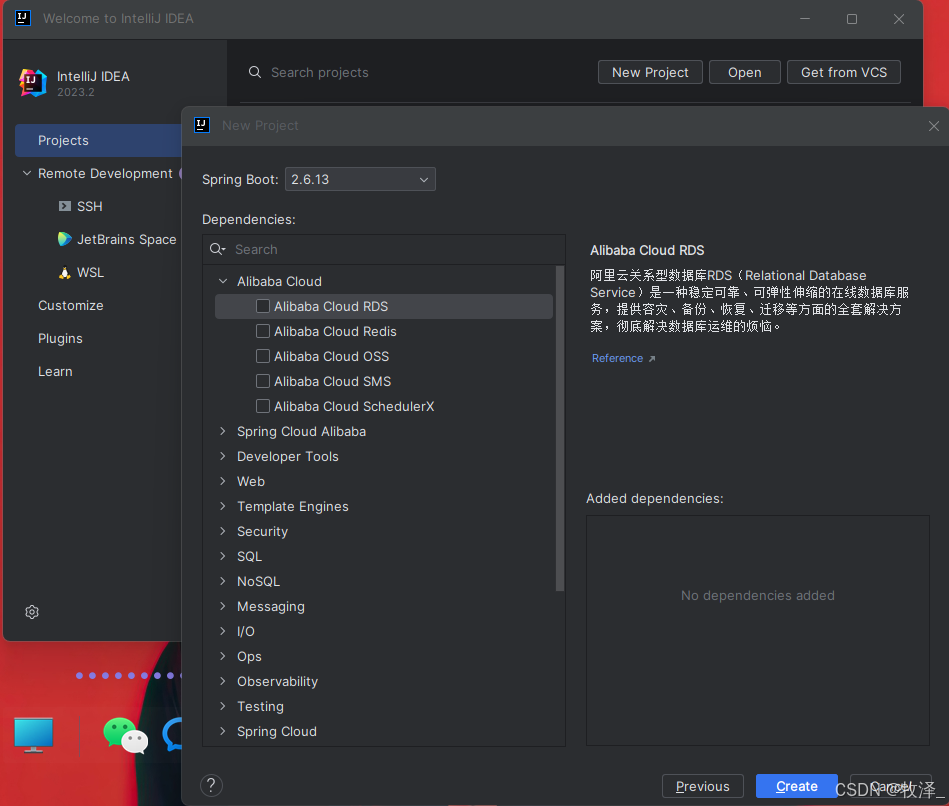The width and height of the screenshot is (949, 806).
Task: Click the SSH terminal icon
Action: coord(65,206)
